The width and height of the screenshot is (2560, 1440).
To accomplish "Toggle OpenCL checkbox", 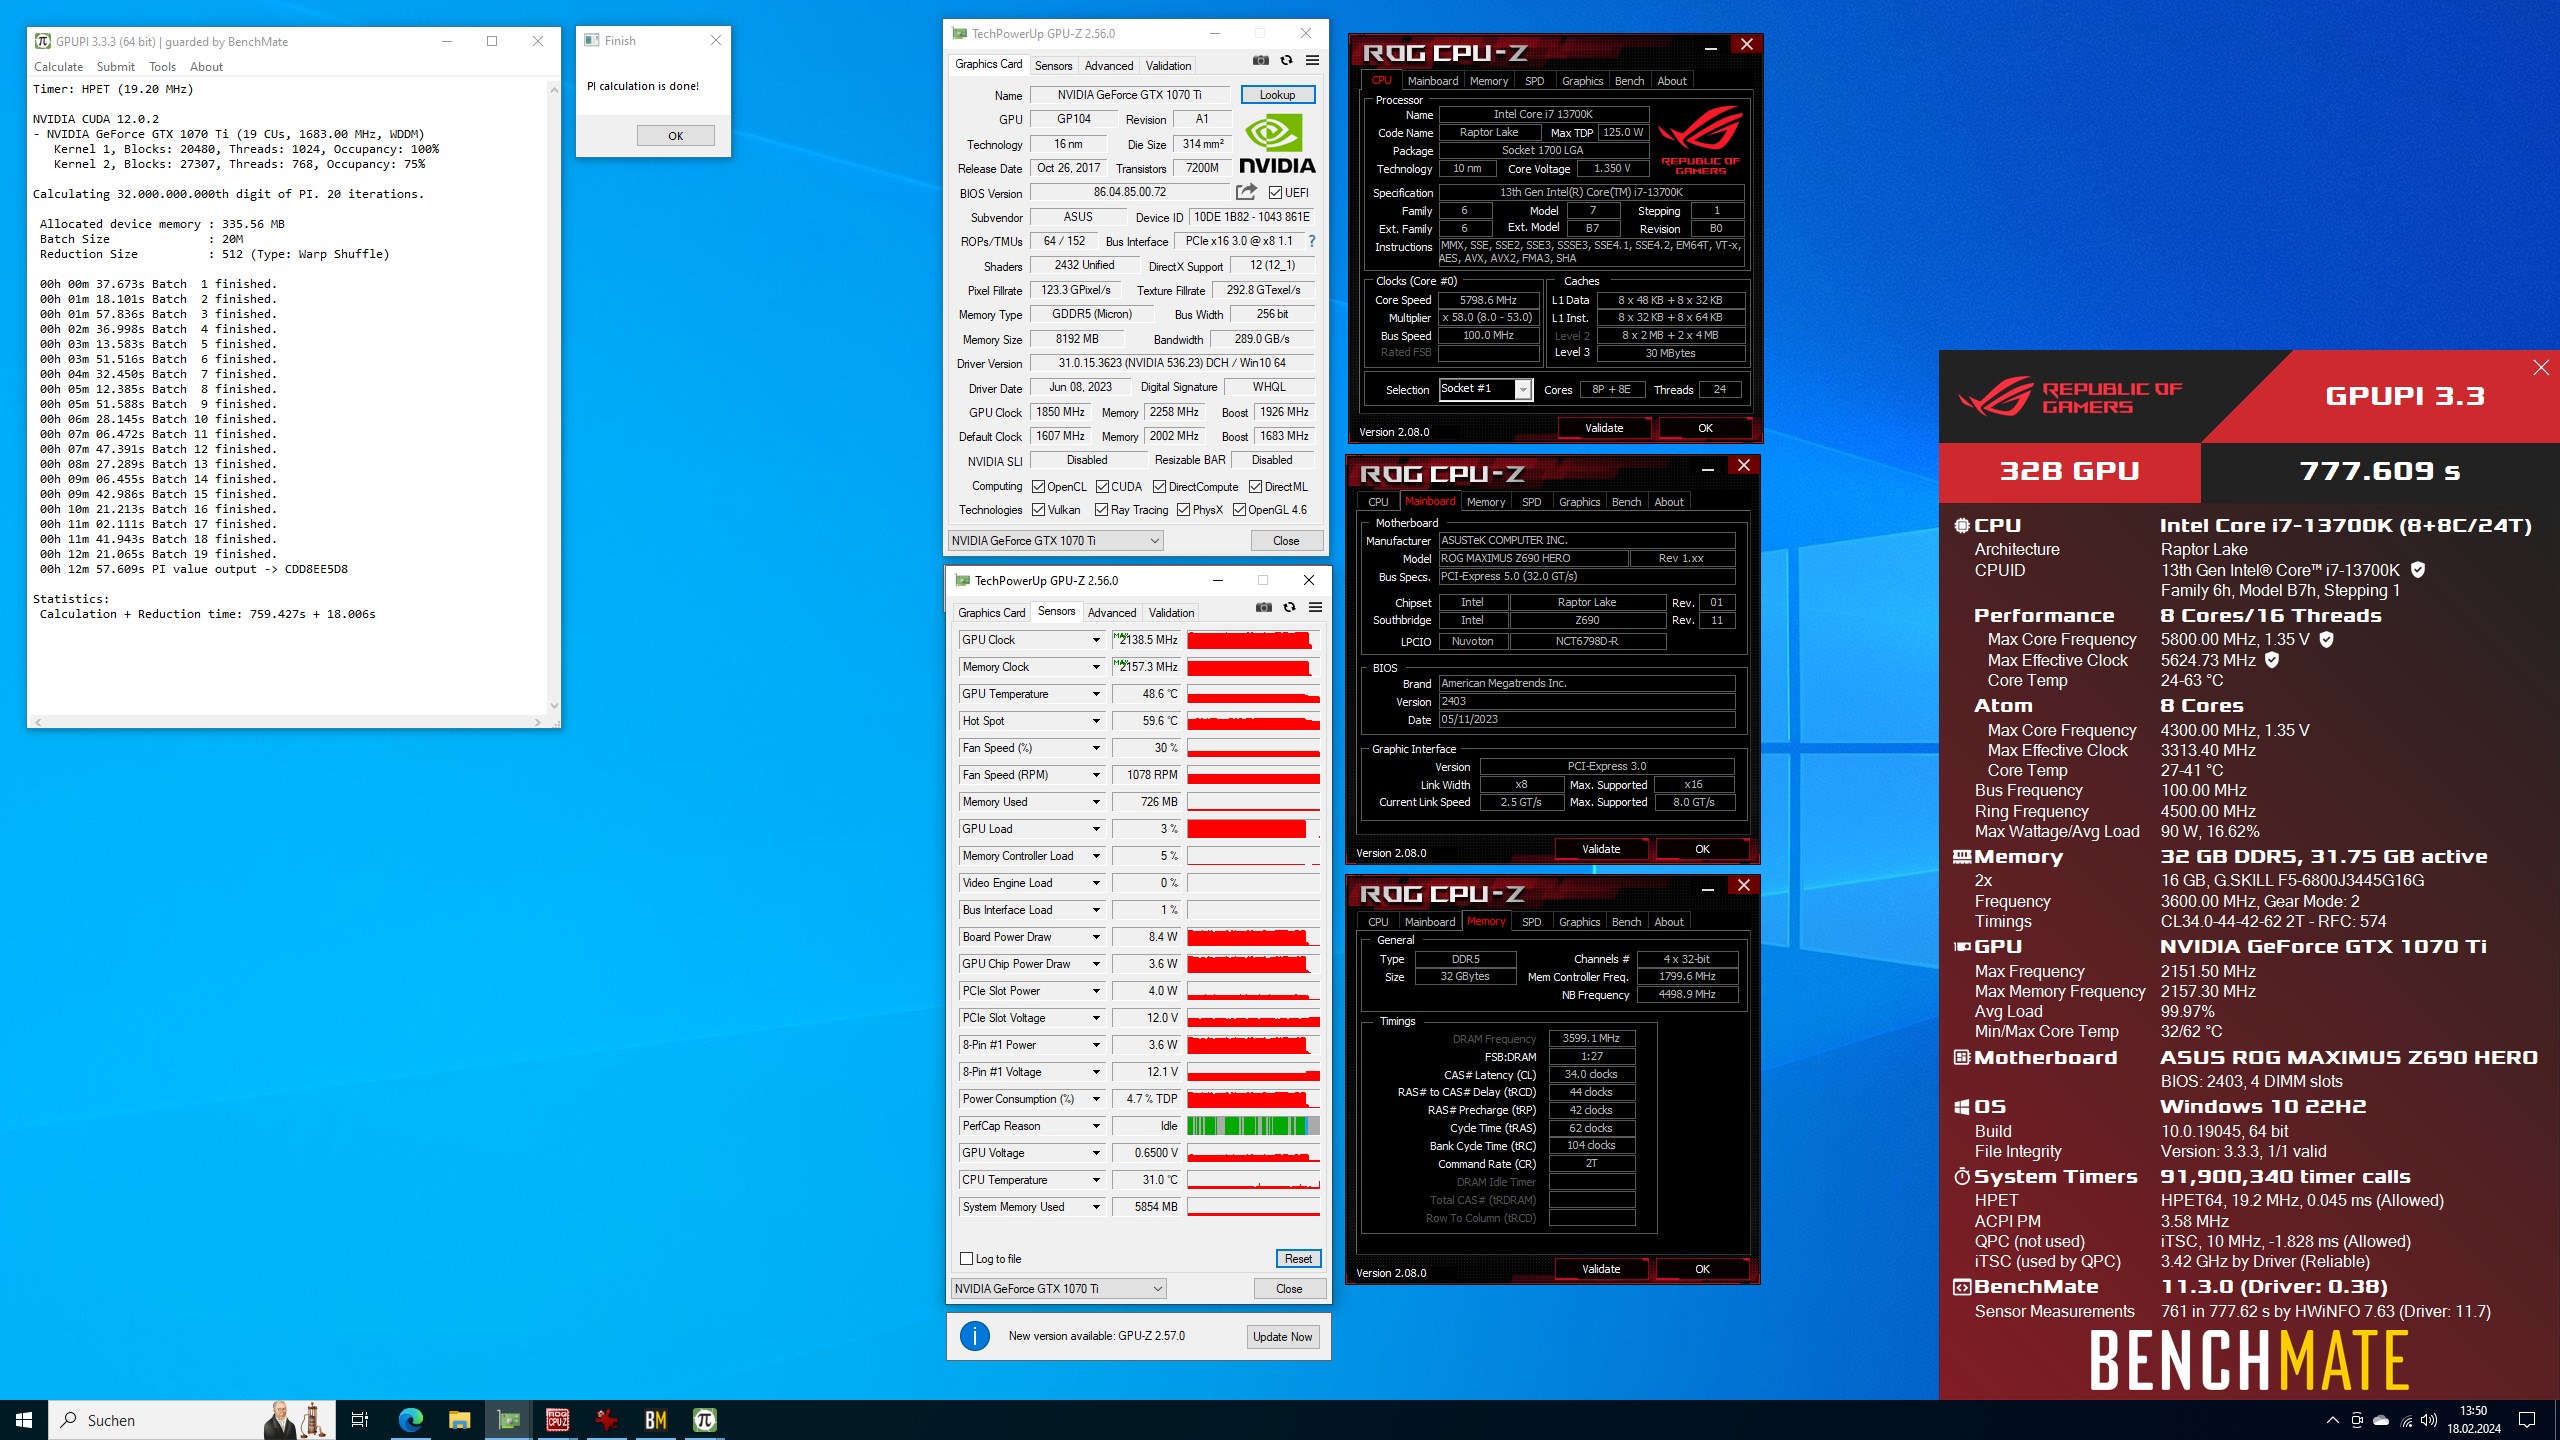I will (1039, 487).
